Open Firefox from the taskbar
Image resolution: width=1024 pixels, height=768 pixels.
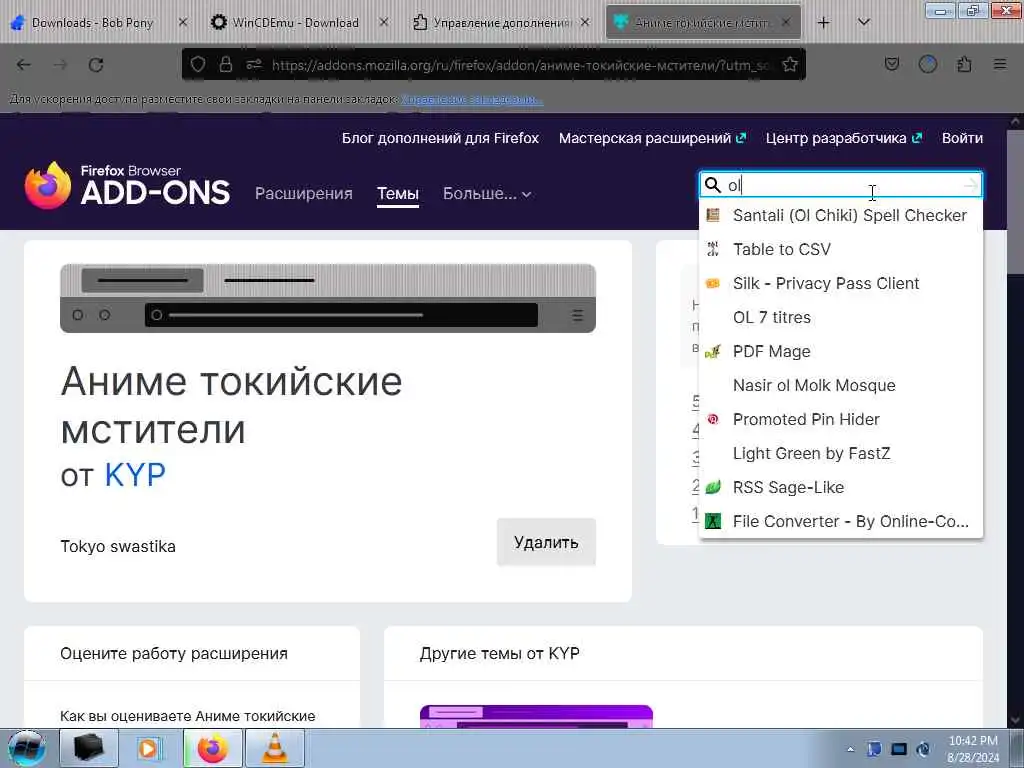213,748
